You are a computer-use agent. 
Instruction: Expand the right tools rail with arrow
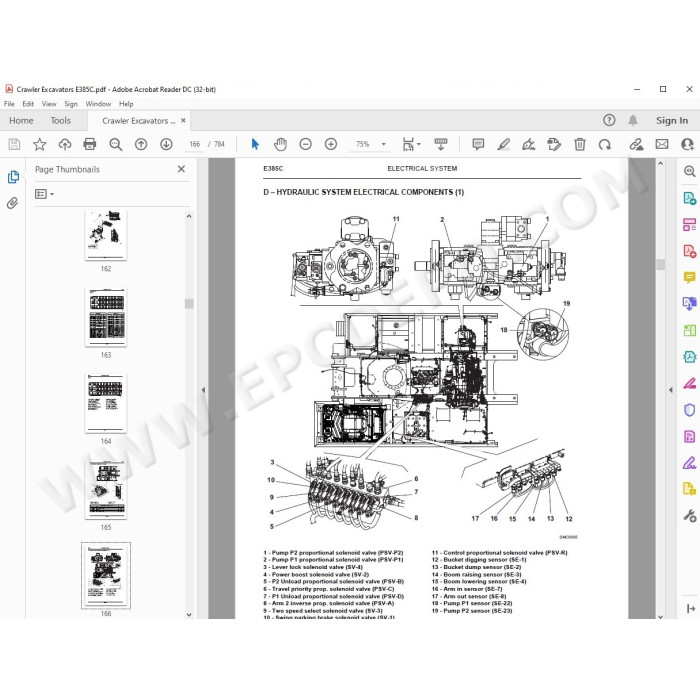click(x=691, y=608)
